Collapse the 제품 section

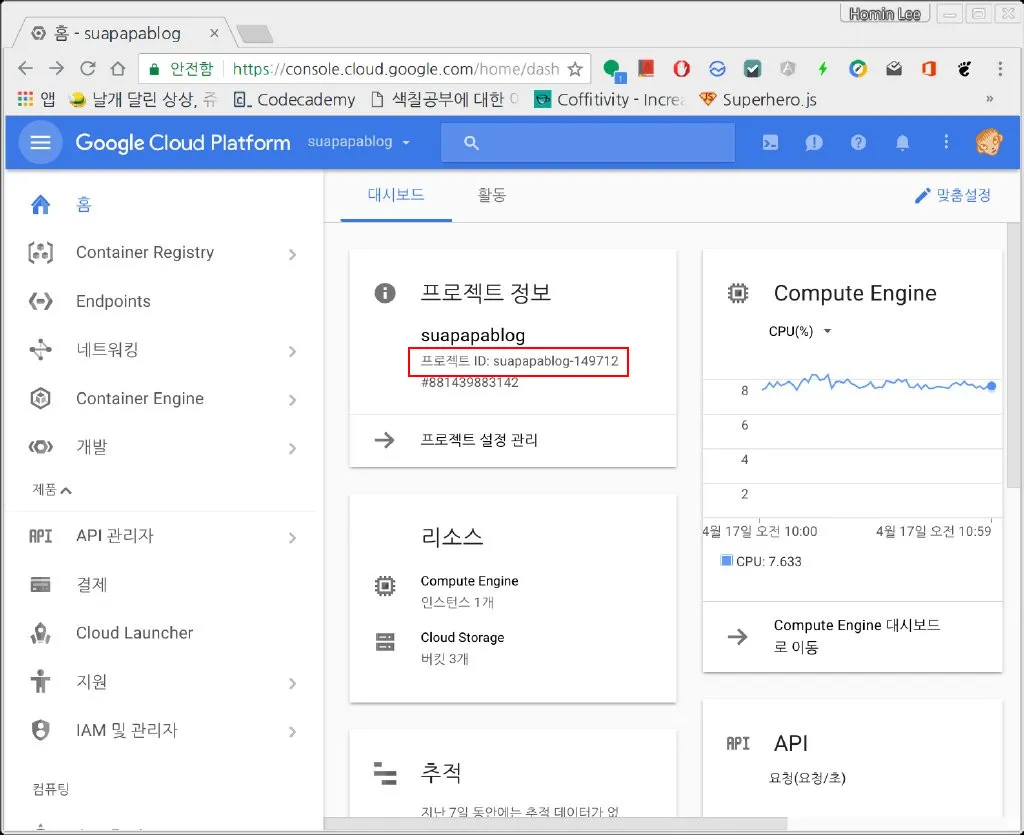tap(52, 490)
